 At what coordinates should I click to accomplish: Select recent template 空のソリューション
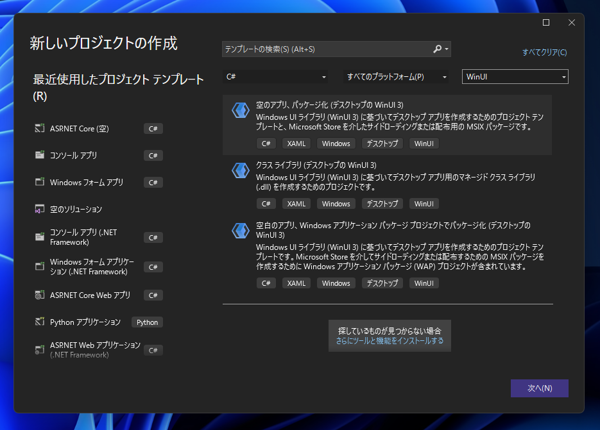coord(99,209)
